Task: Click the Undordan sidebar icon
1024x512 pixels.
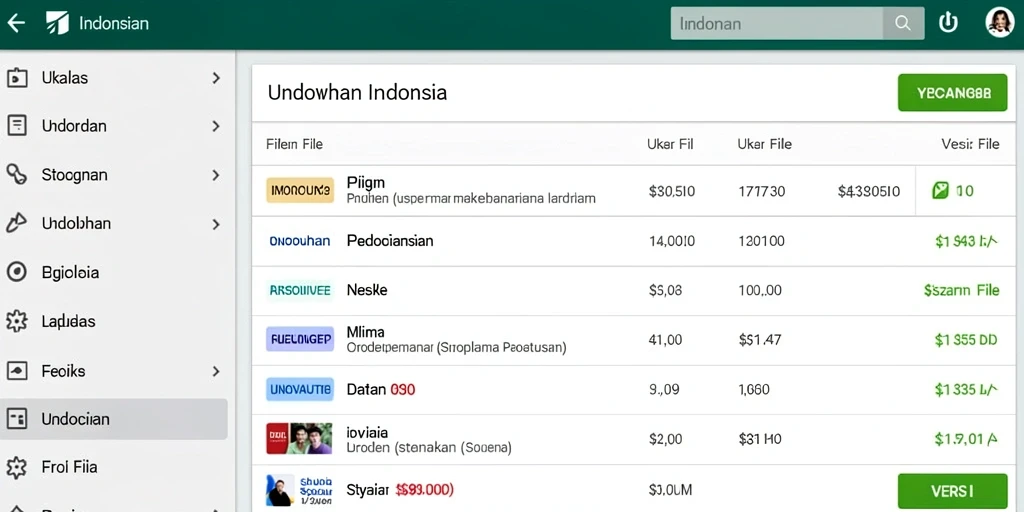Action: 16,125
